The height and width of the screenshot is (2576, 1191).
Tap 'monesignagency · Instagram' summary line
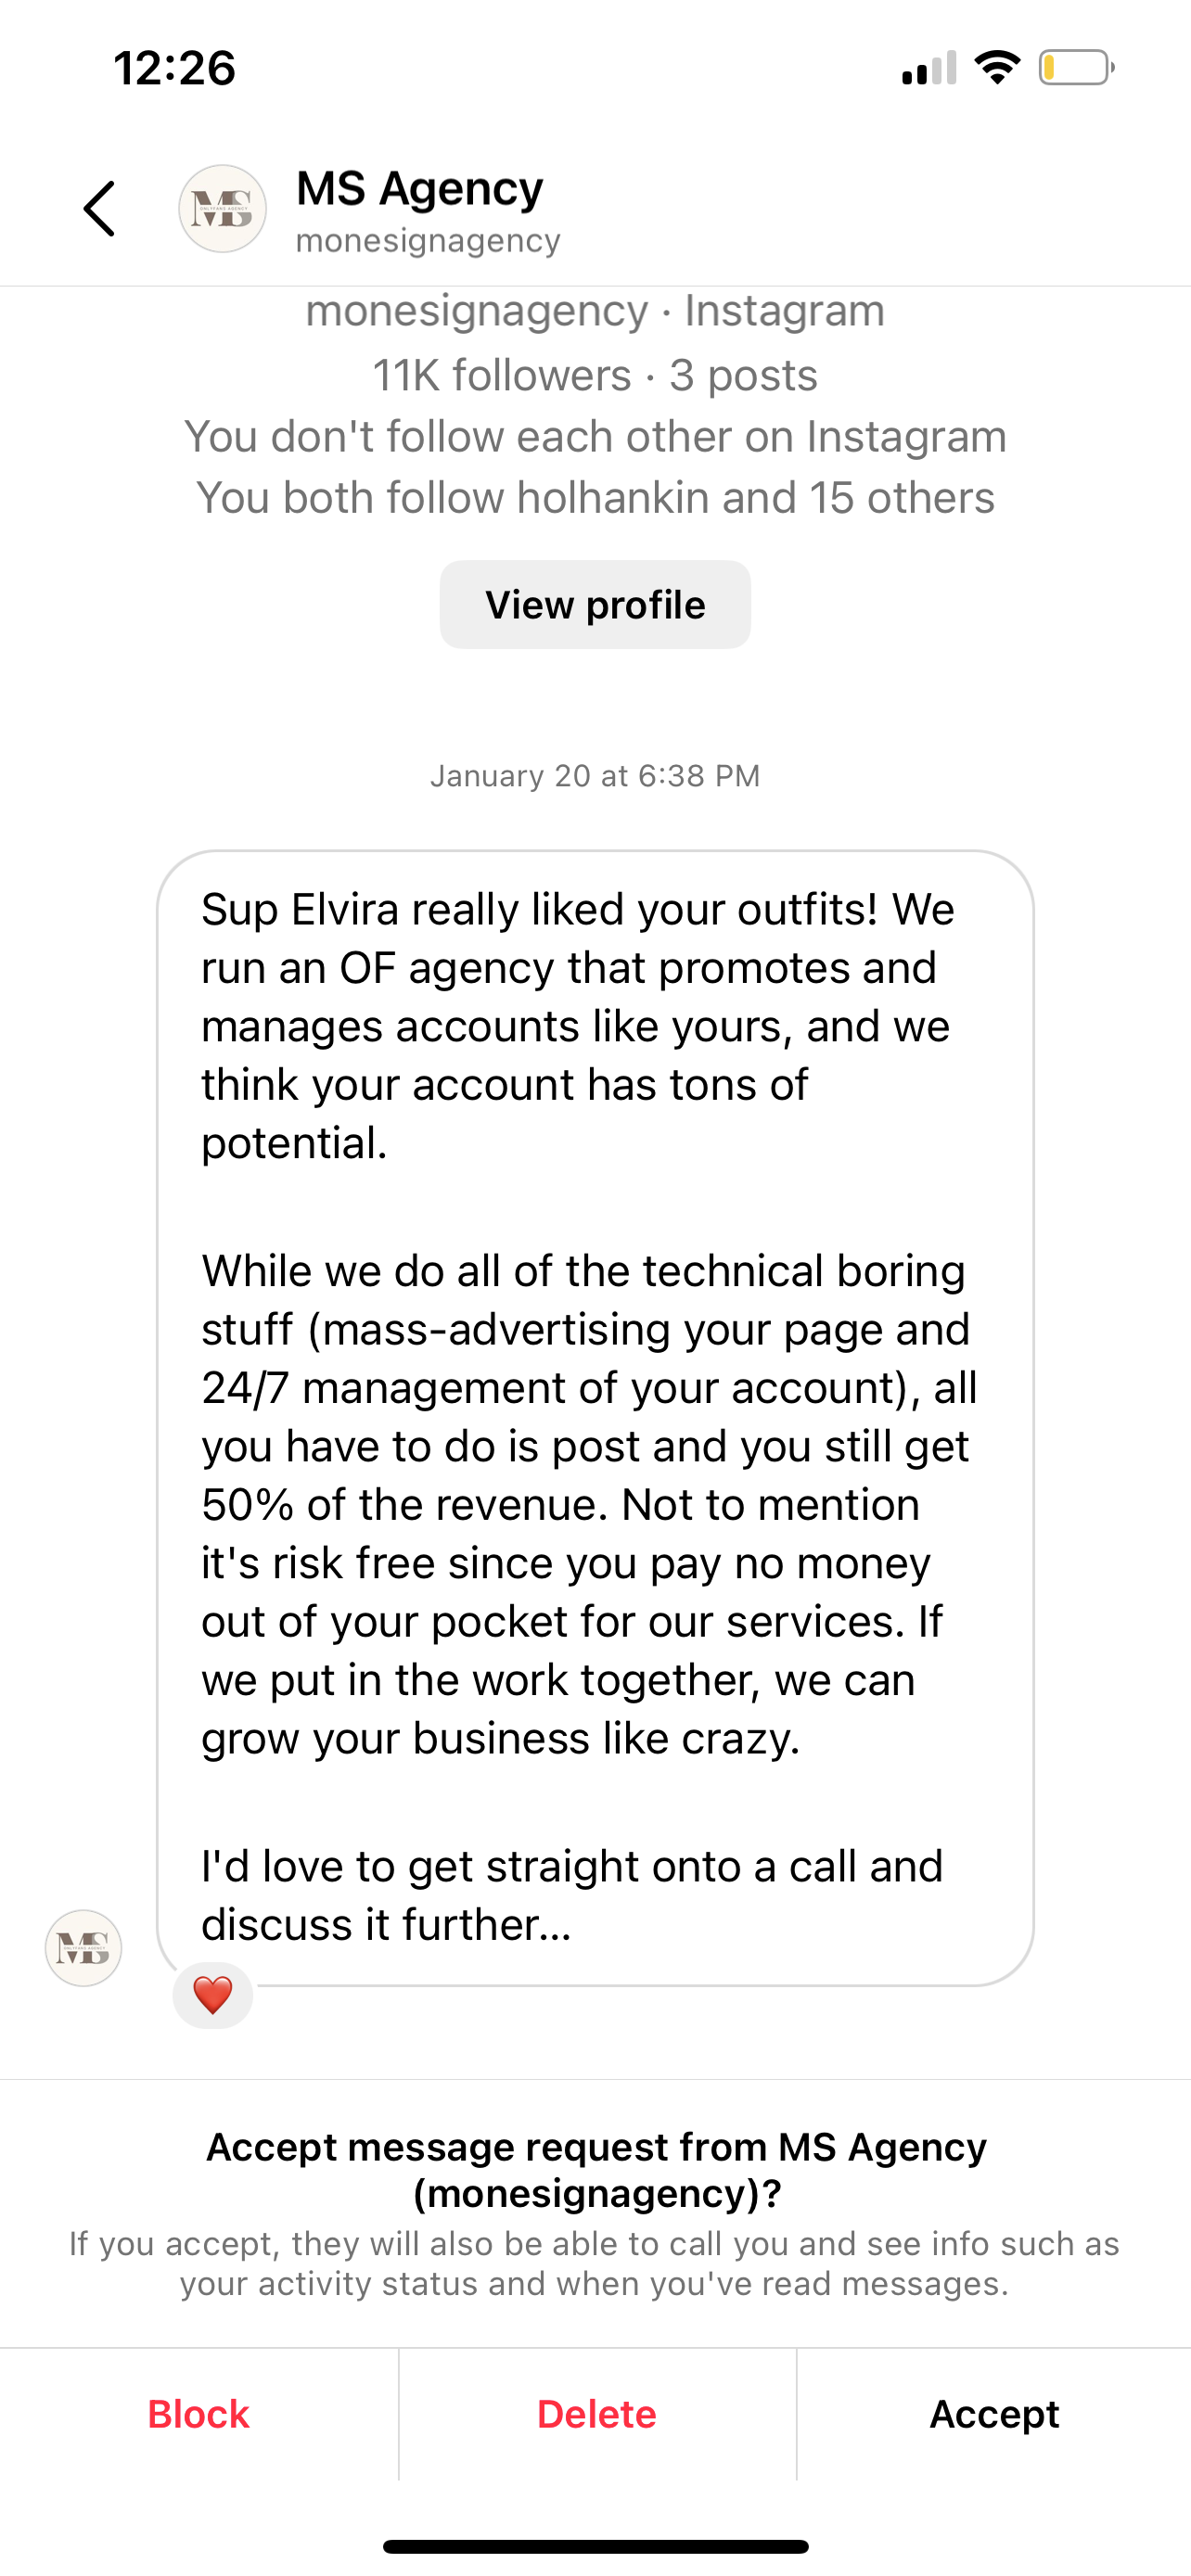595,311
